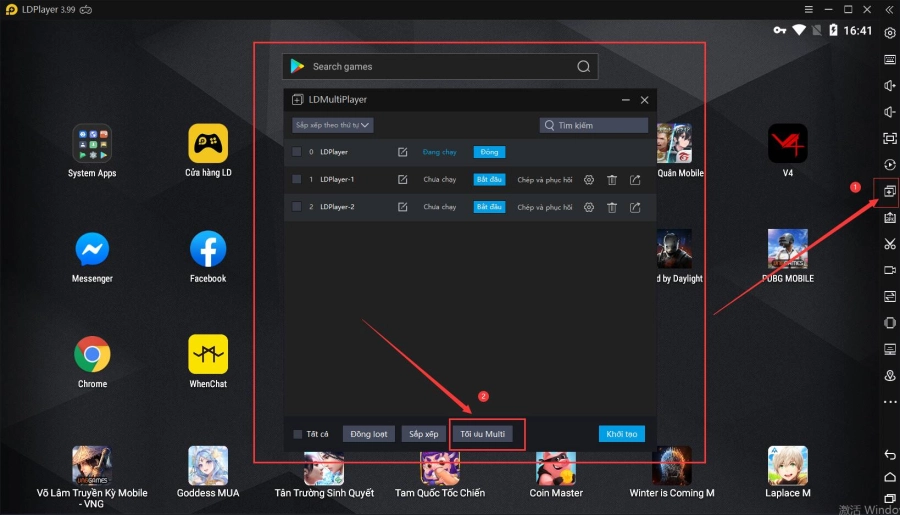900x515 pixels.
Task: Create shortcut for LDPlayer-1 via export icon
Action: pyautogui.click(x=635, y=180)
